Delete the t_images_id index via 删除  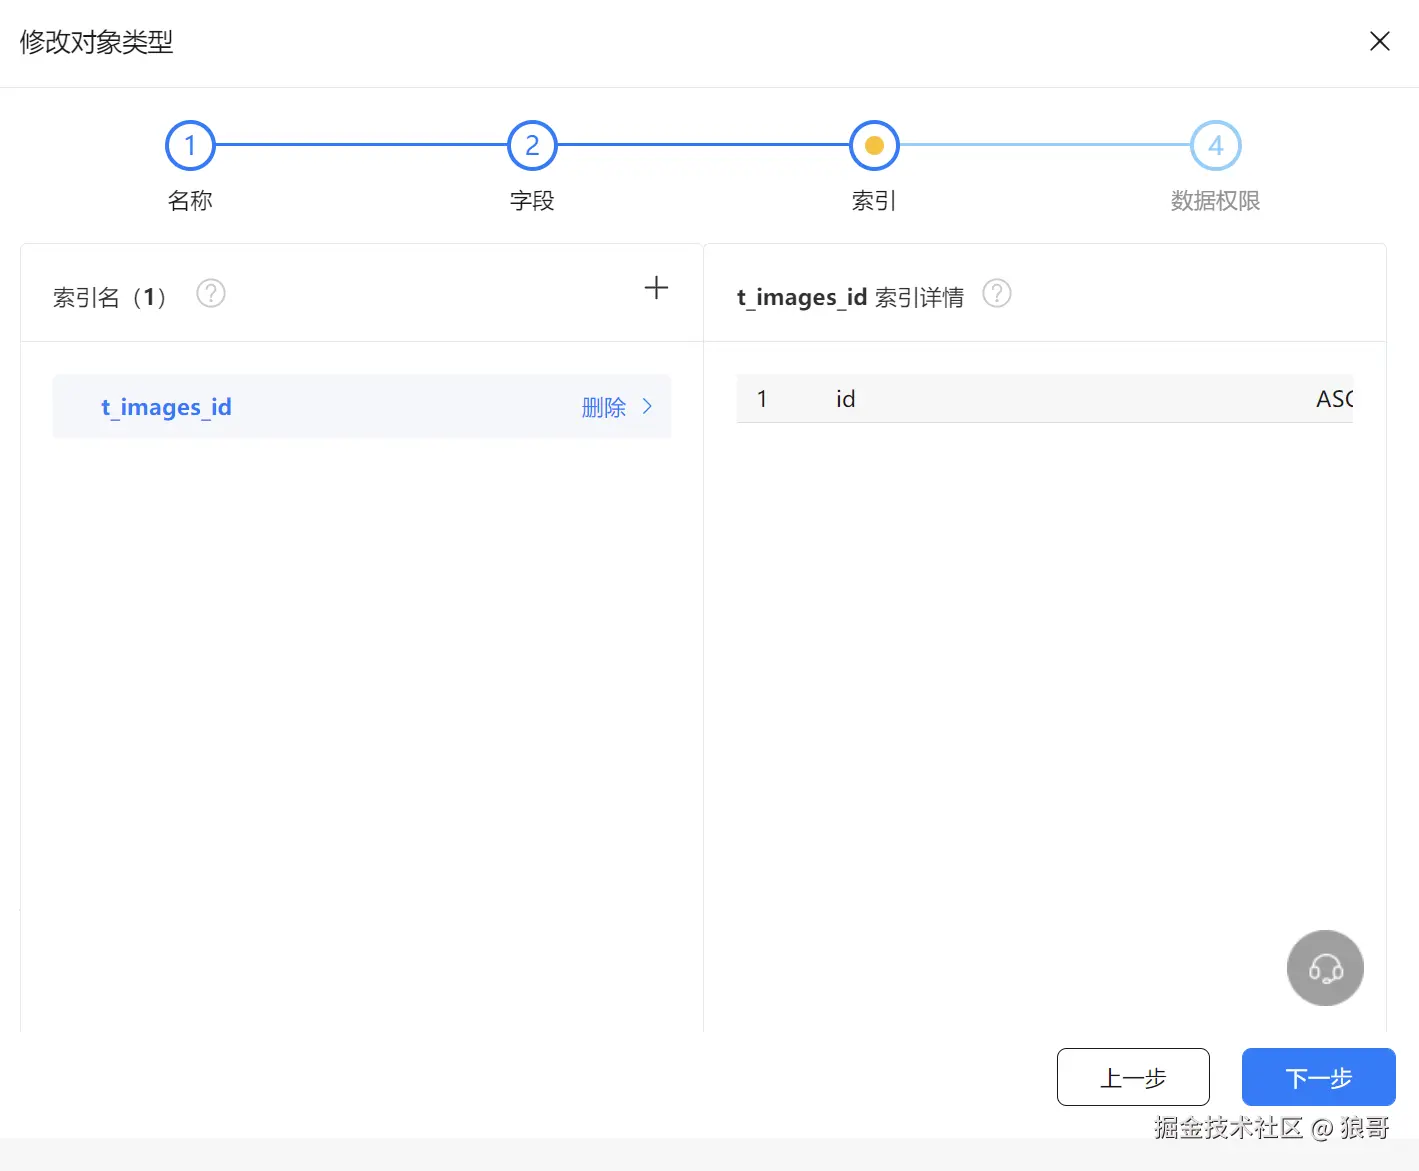tap(604, 407)
